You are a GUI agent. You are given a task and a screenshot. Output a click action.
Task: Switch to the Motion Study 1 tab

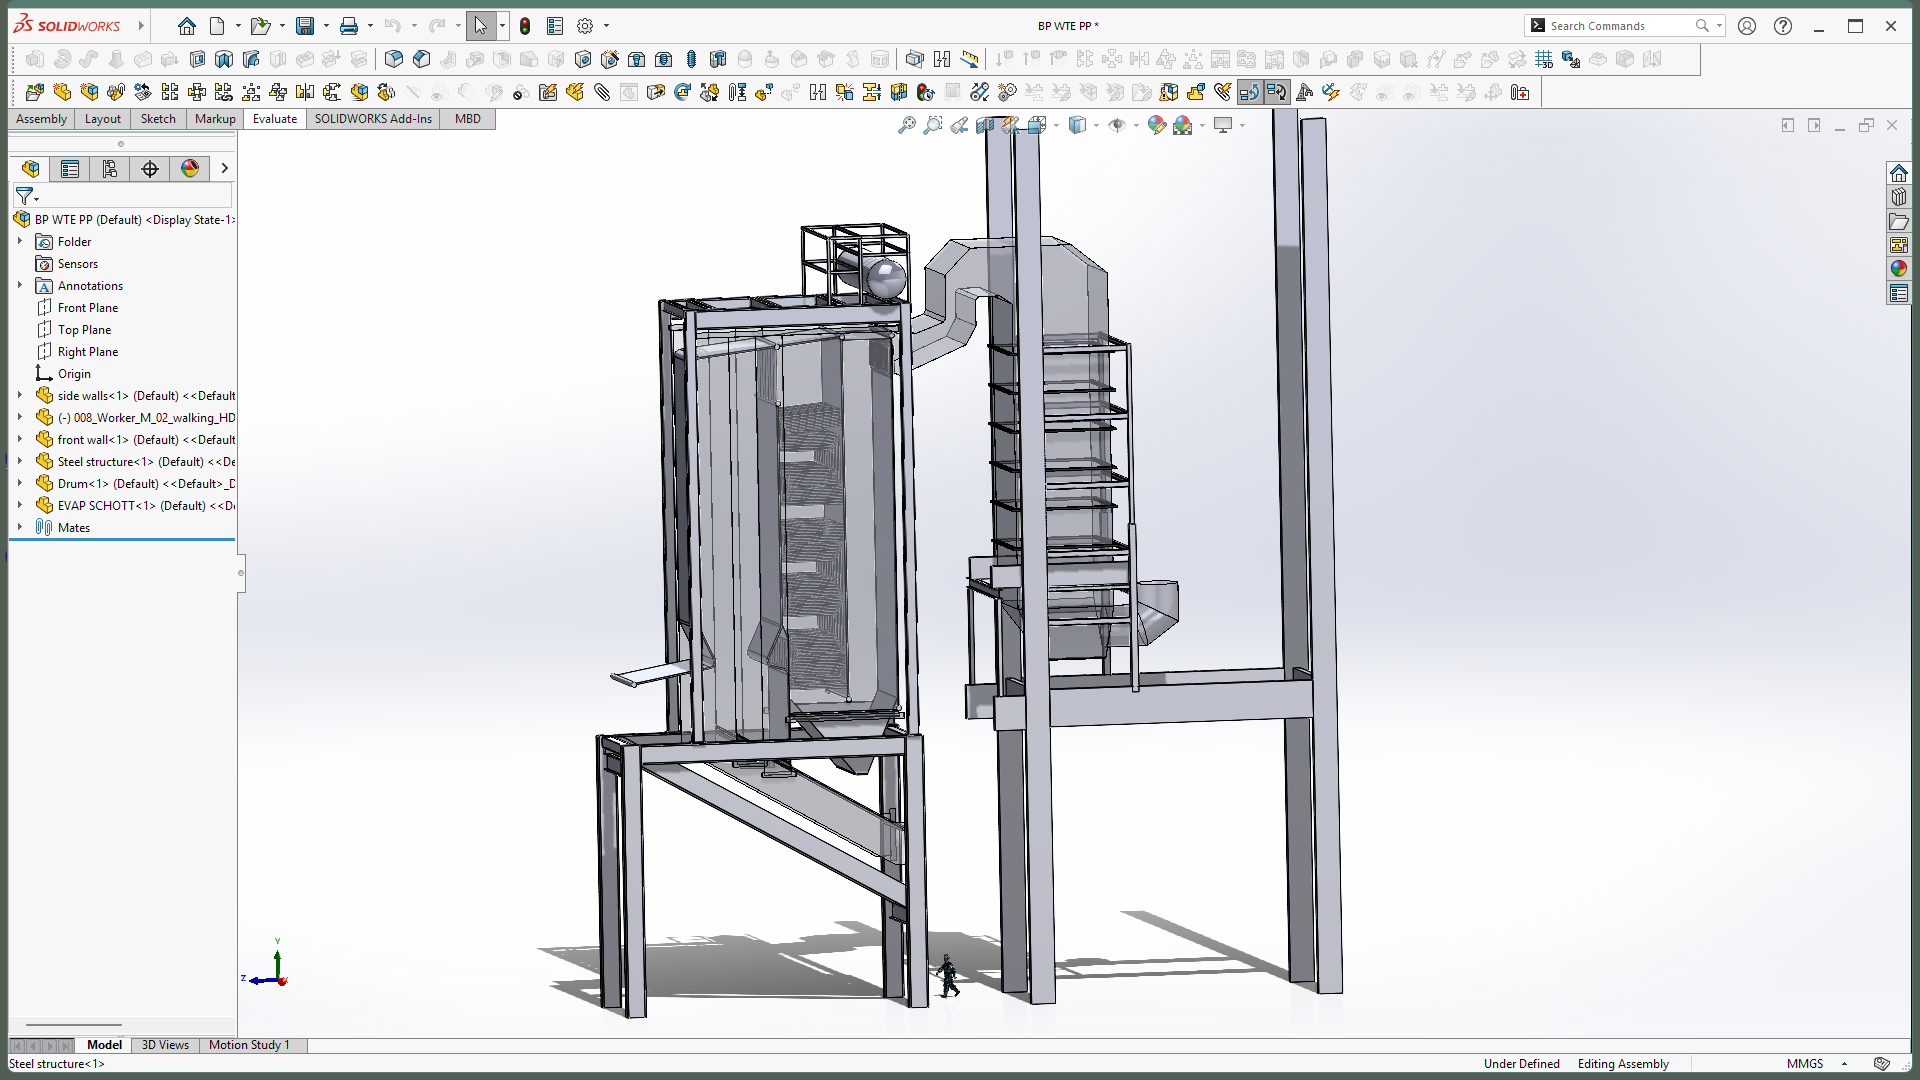[249, 1045]
